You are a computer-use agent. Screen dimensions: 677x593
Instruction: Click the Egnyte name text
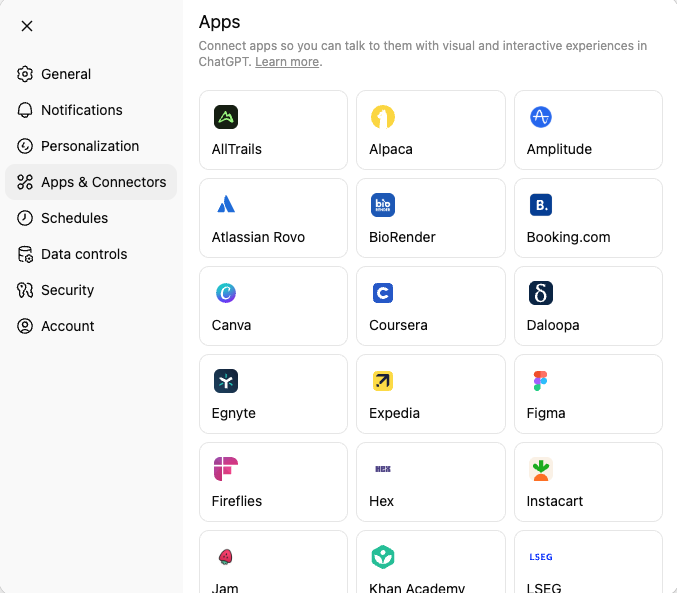pos(234,413)
